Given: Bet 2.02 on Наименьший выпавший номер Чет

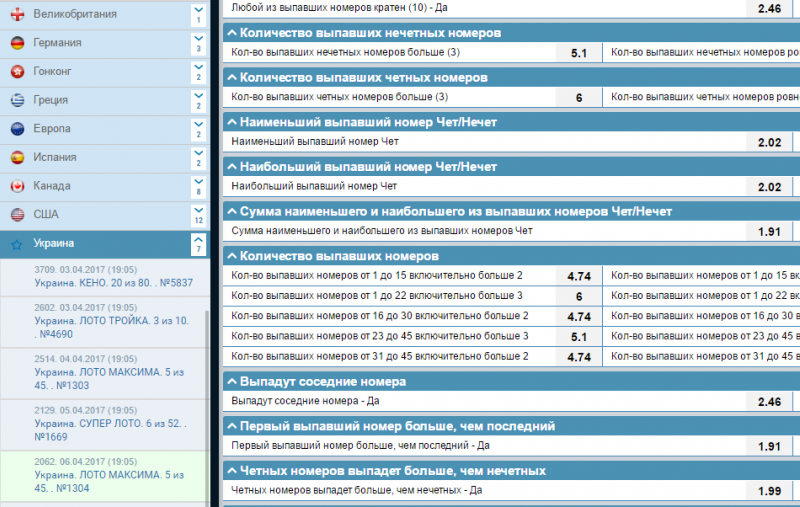Looking at the screenshot, I should coord(769,142).
